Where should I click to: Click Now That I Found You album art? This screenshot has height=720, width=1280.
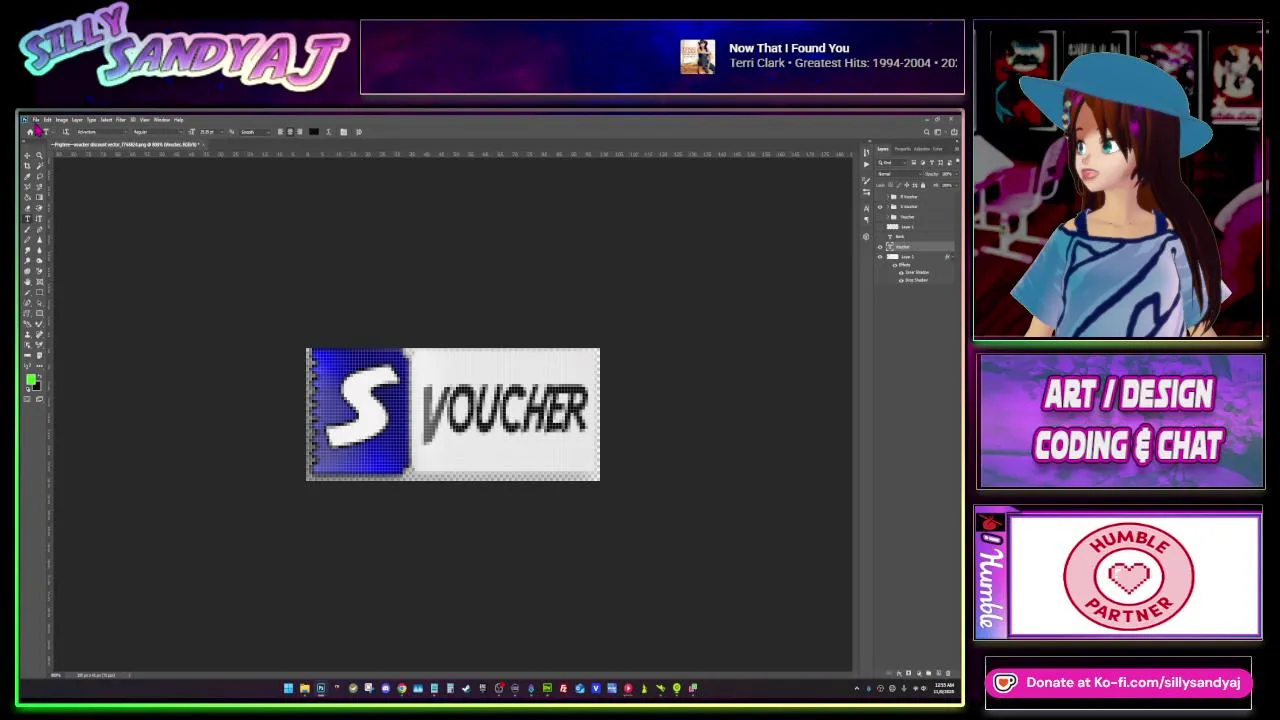[698, 57]
